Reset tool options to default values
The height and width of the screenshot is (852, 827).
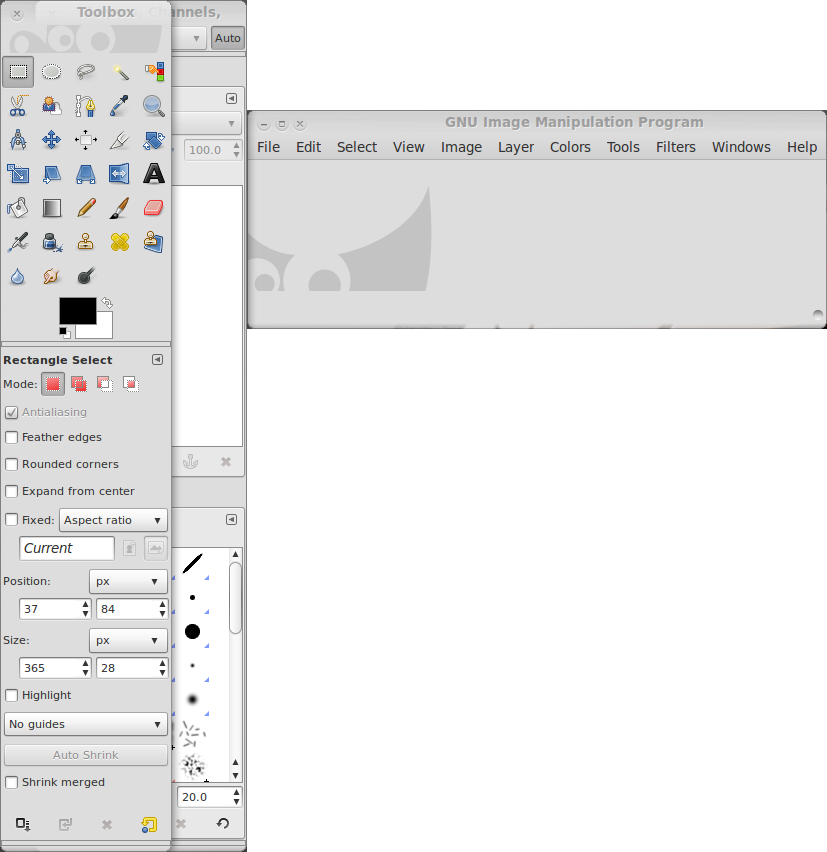(x=149, y=824)
